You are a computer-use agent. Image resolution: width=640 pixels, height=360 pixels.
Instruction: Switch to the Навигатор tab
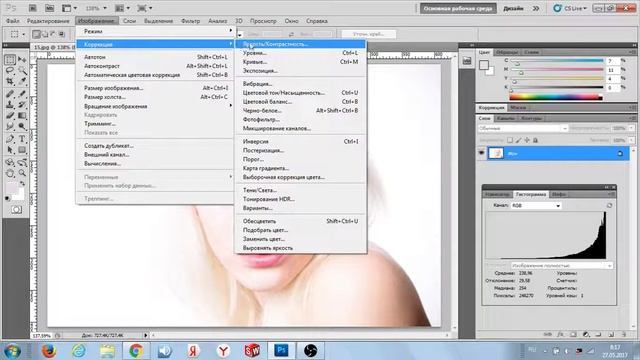coord(497,195)
